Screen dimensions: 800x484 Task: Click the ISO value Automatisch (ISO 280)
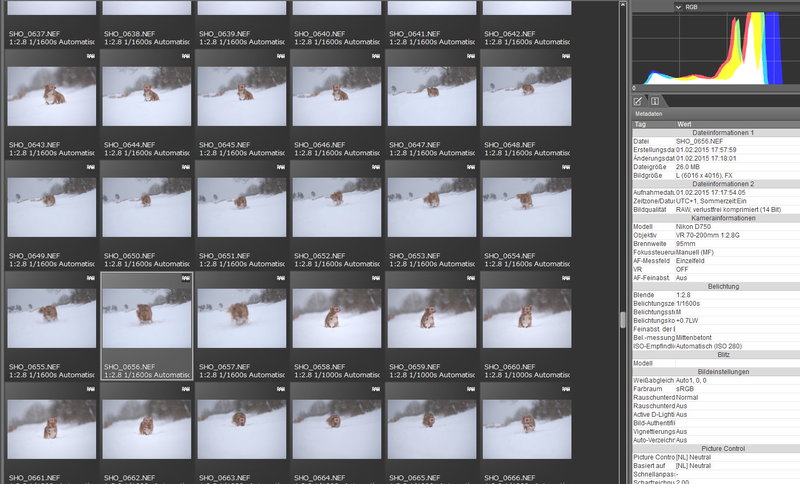tap(709, 346)
